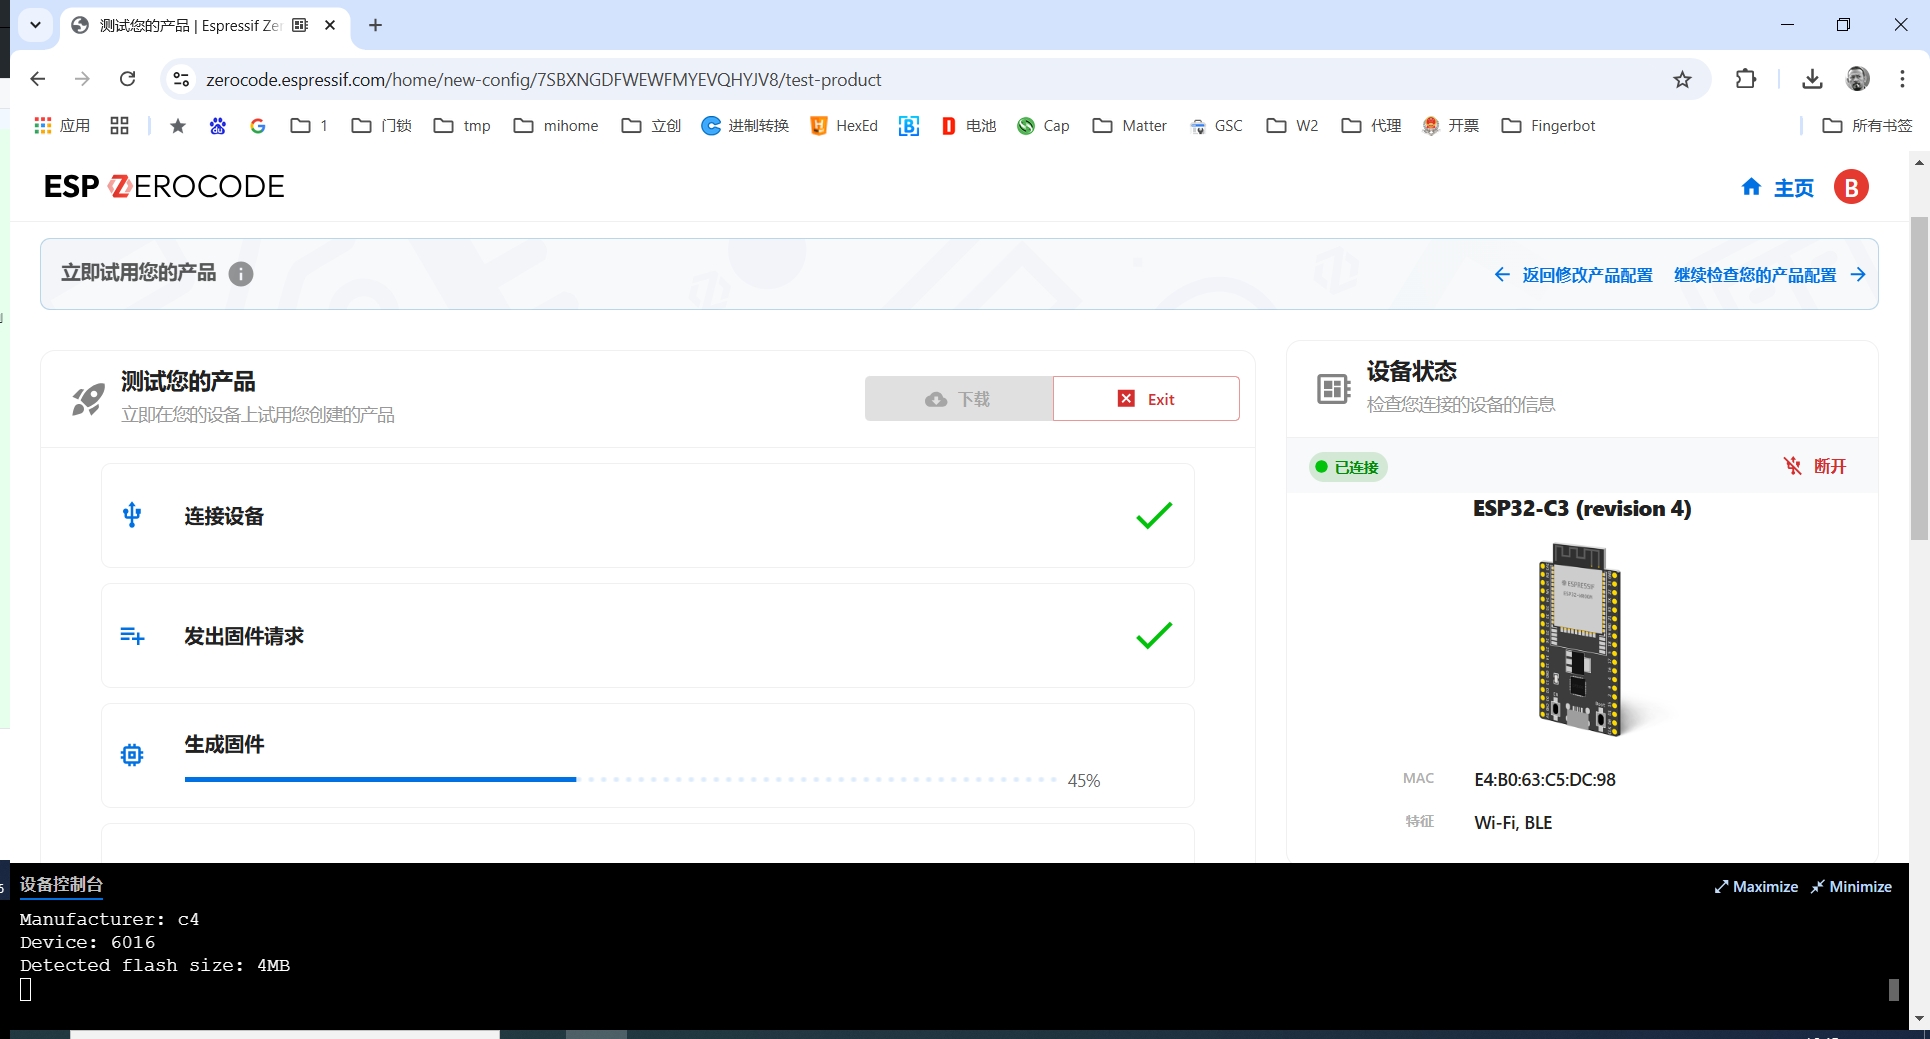
Task: Click 'Detected flash size: 4MB' console line
Action: [155, 965]
